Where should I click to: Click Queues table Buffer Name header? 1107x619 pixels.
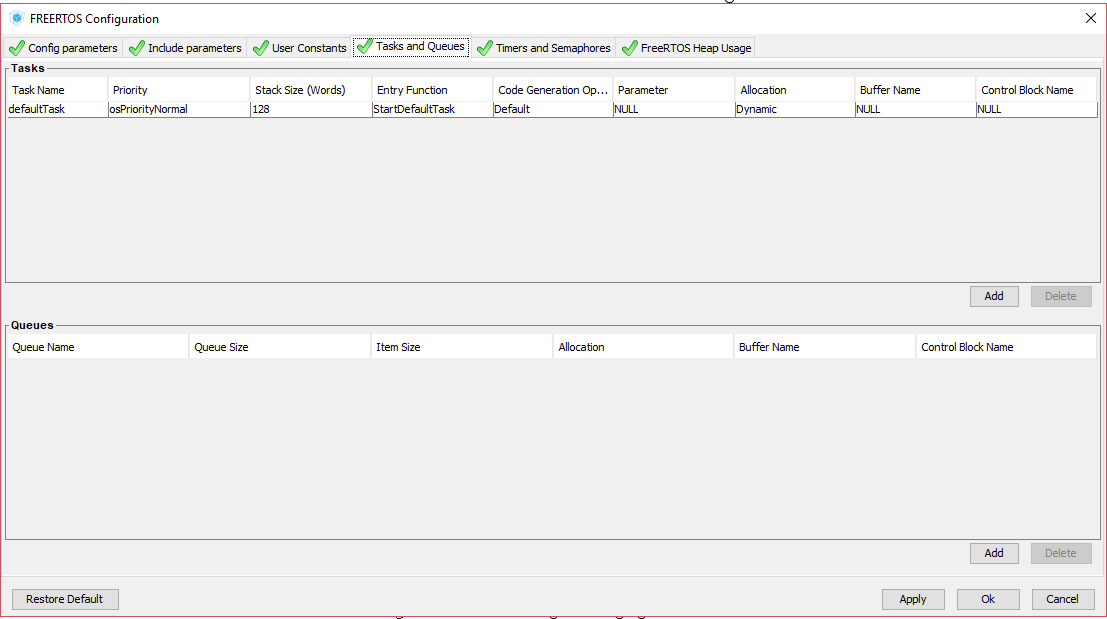point(825,347)
